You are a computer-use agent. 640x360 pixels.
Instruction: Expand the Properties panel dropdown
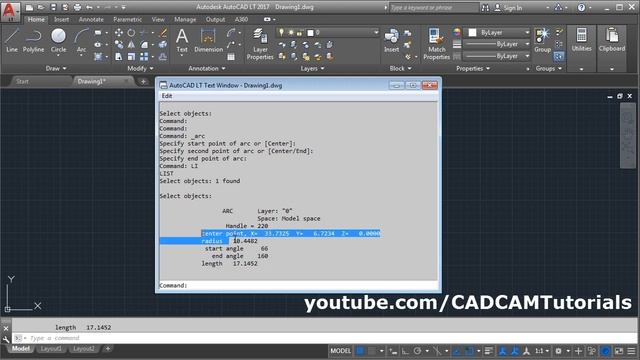[473, 69]
